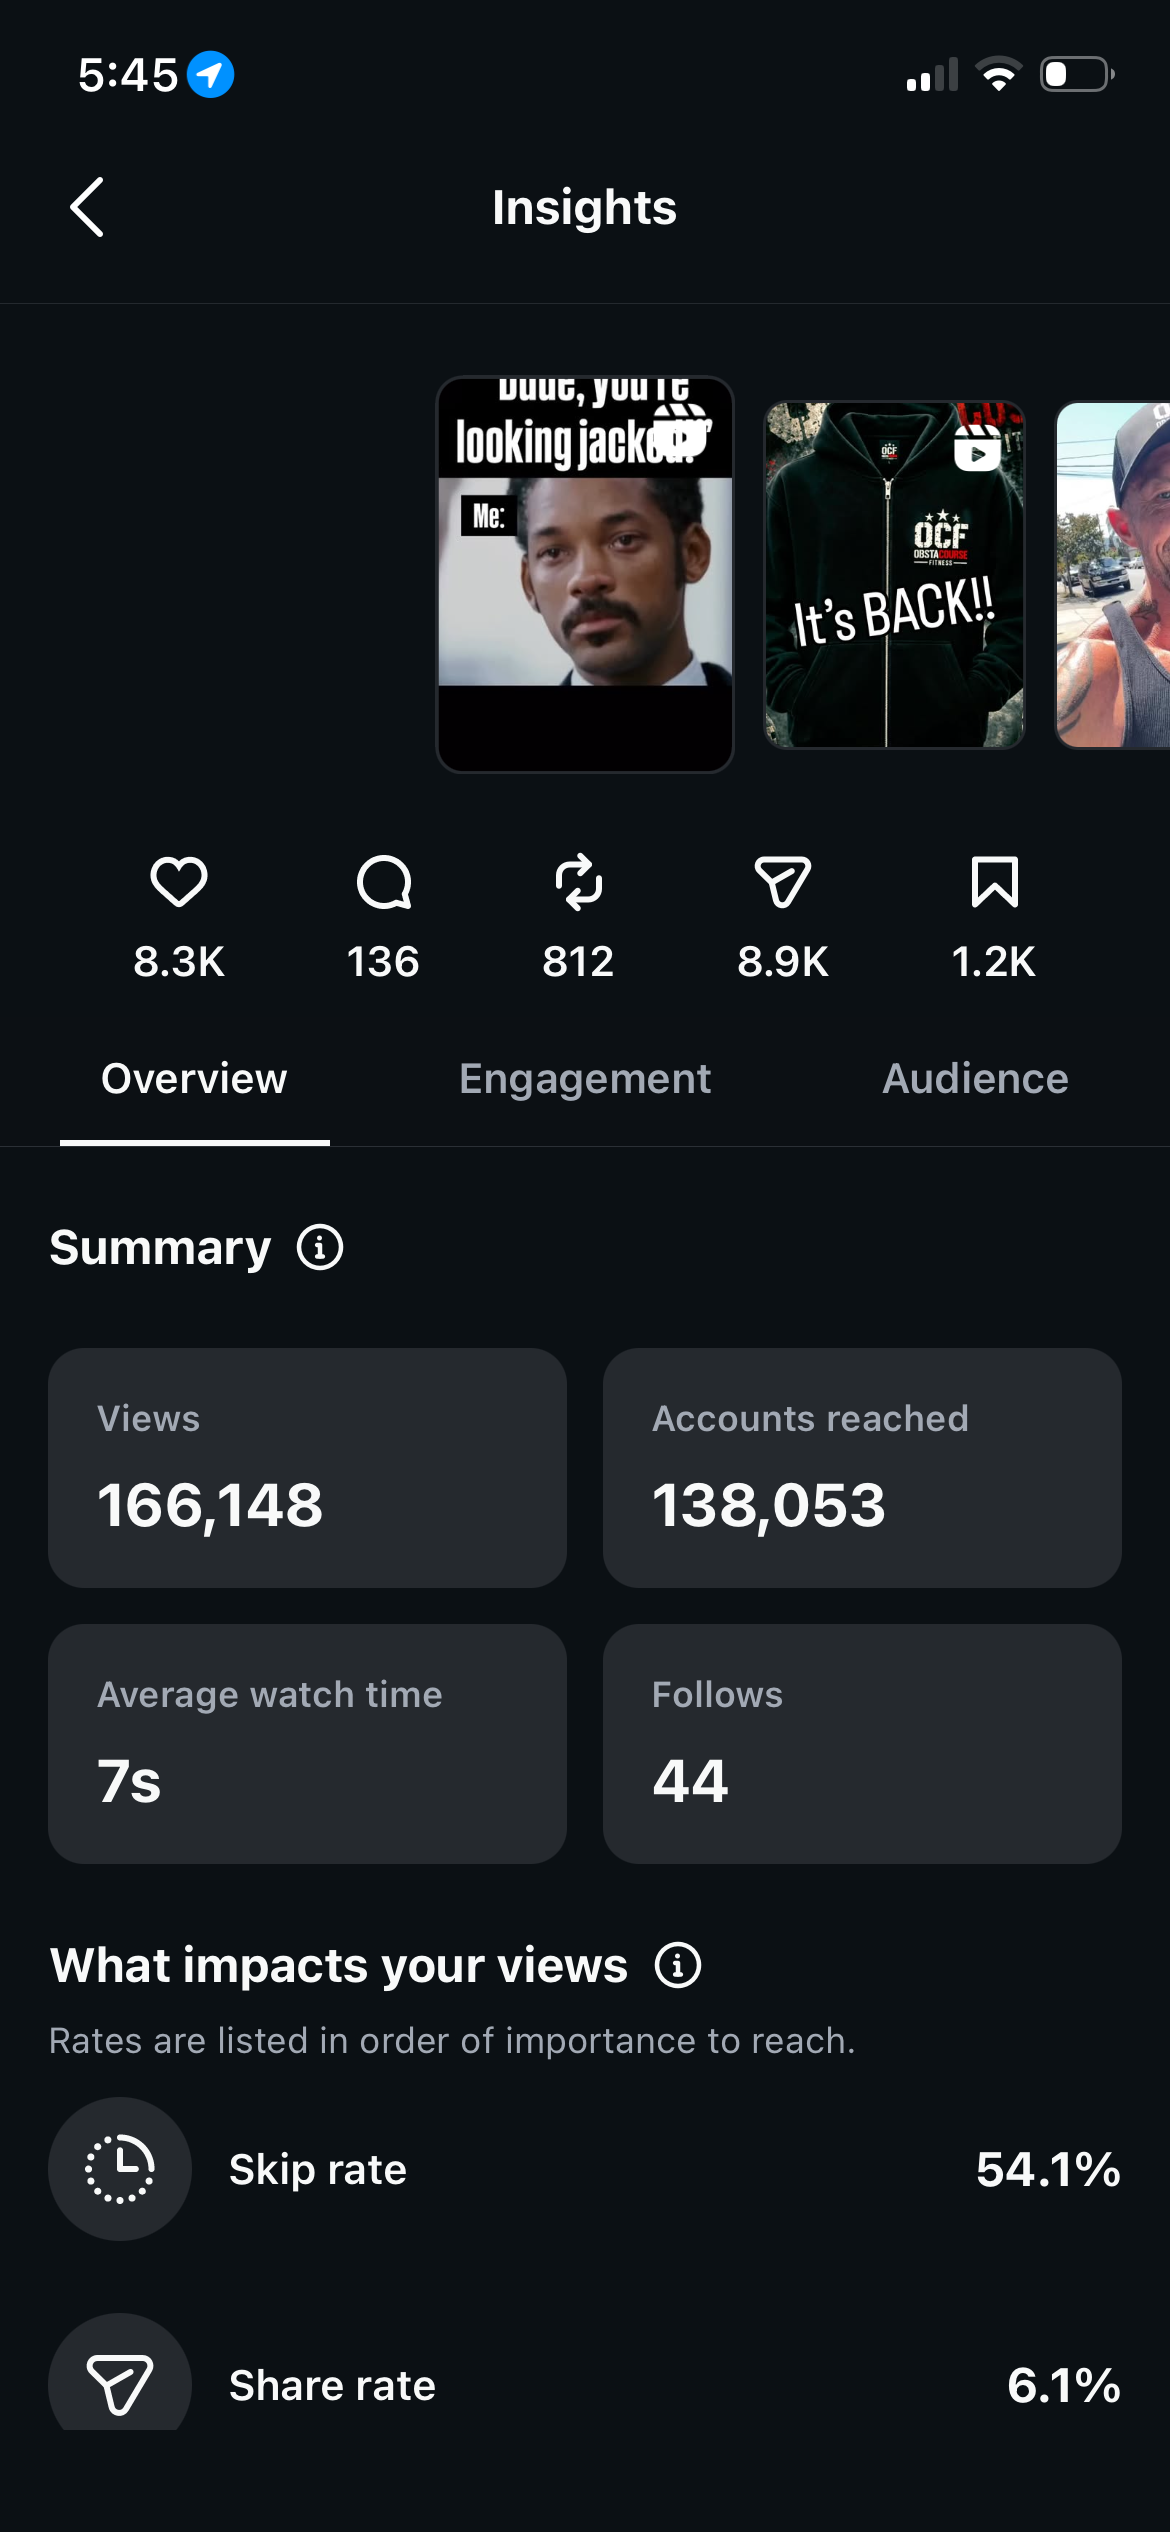Open the Views 166,148 card
The height and width of the screenshot is (2532, 1170).
[307, 1467]
